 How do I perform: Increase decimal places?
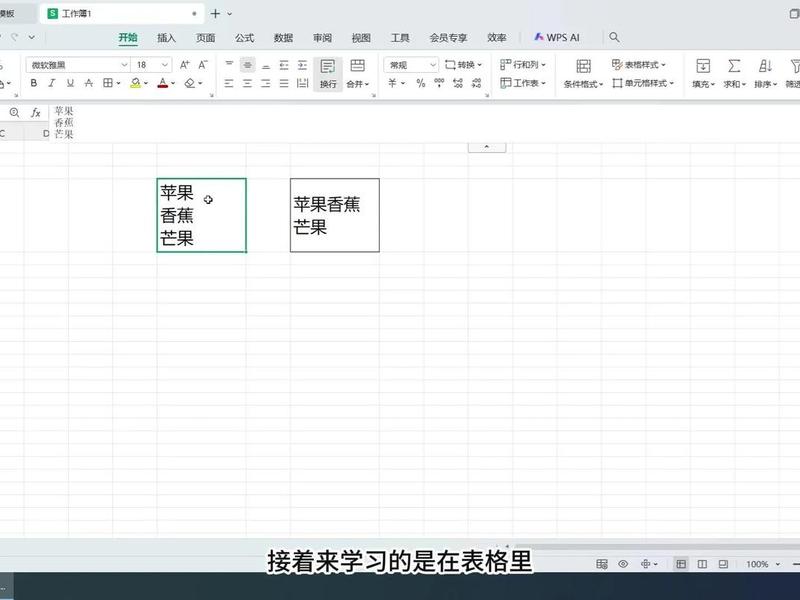(x=458, y=83)
